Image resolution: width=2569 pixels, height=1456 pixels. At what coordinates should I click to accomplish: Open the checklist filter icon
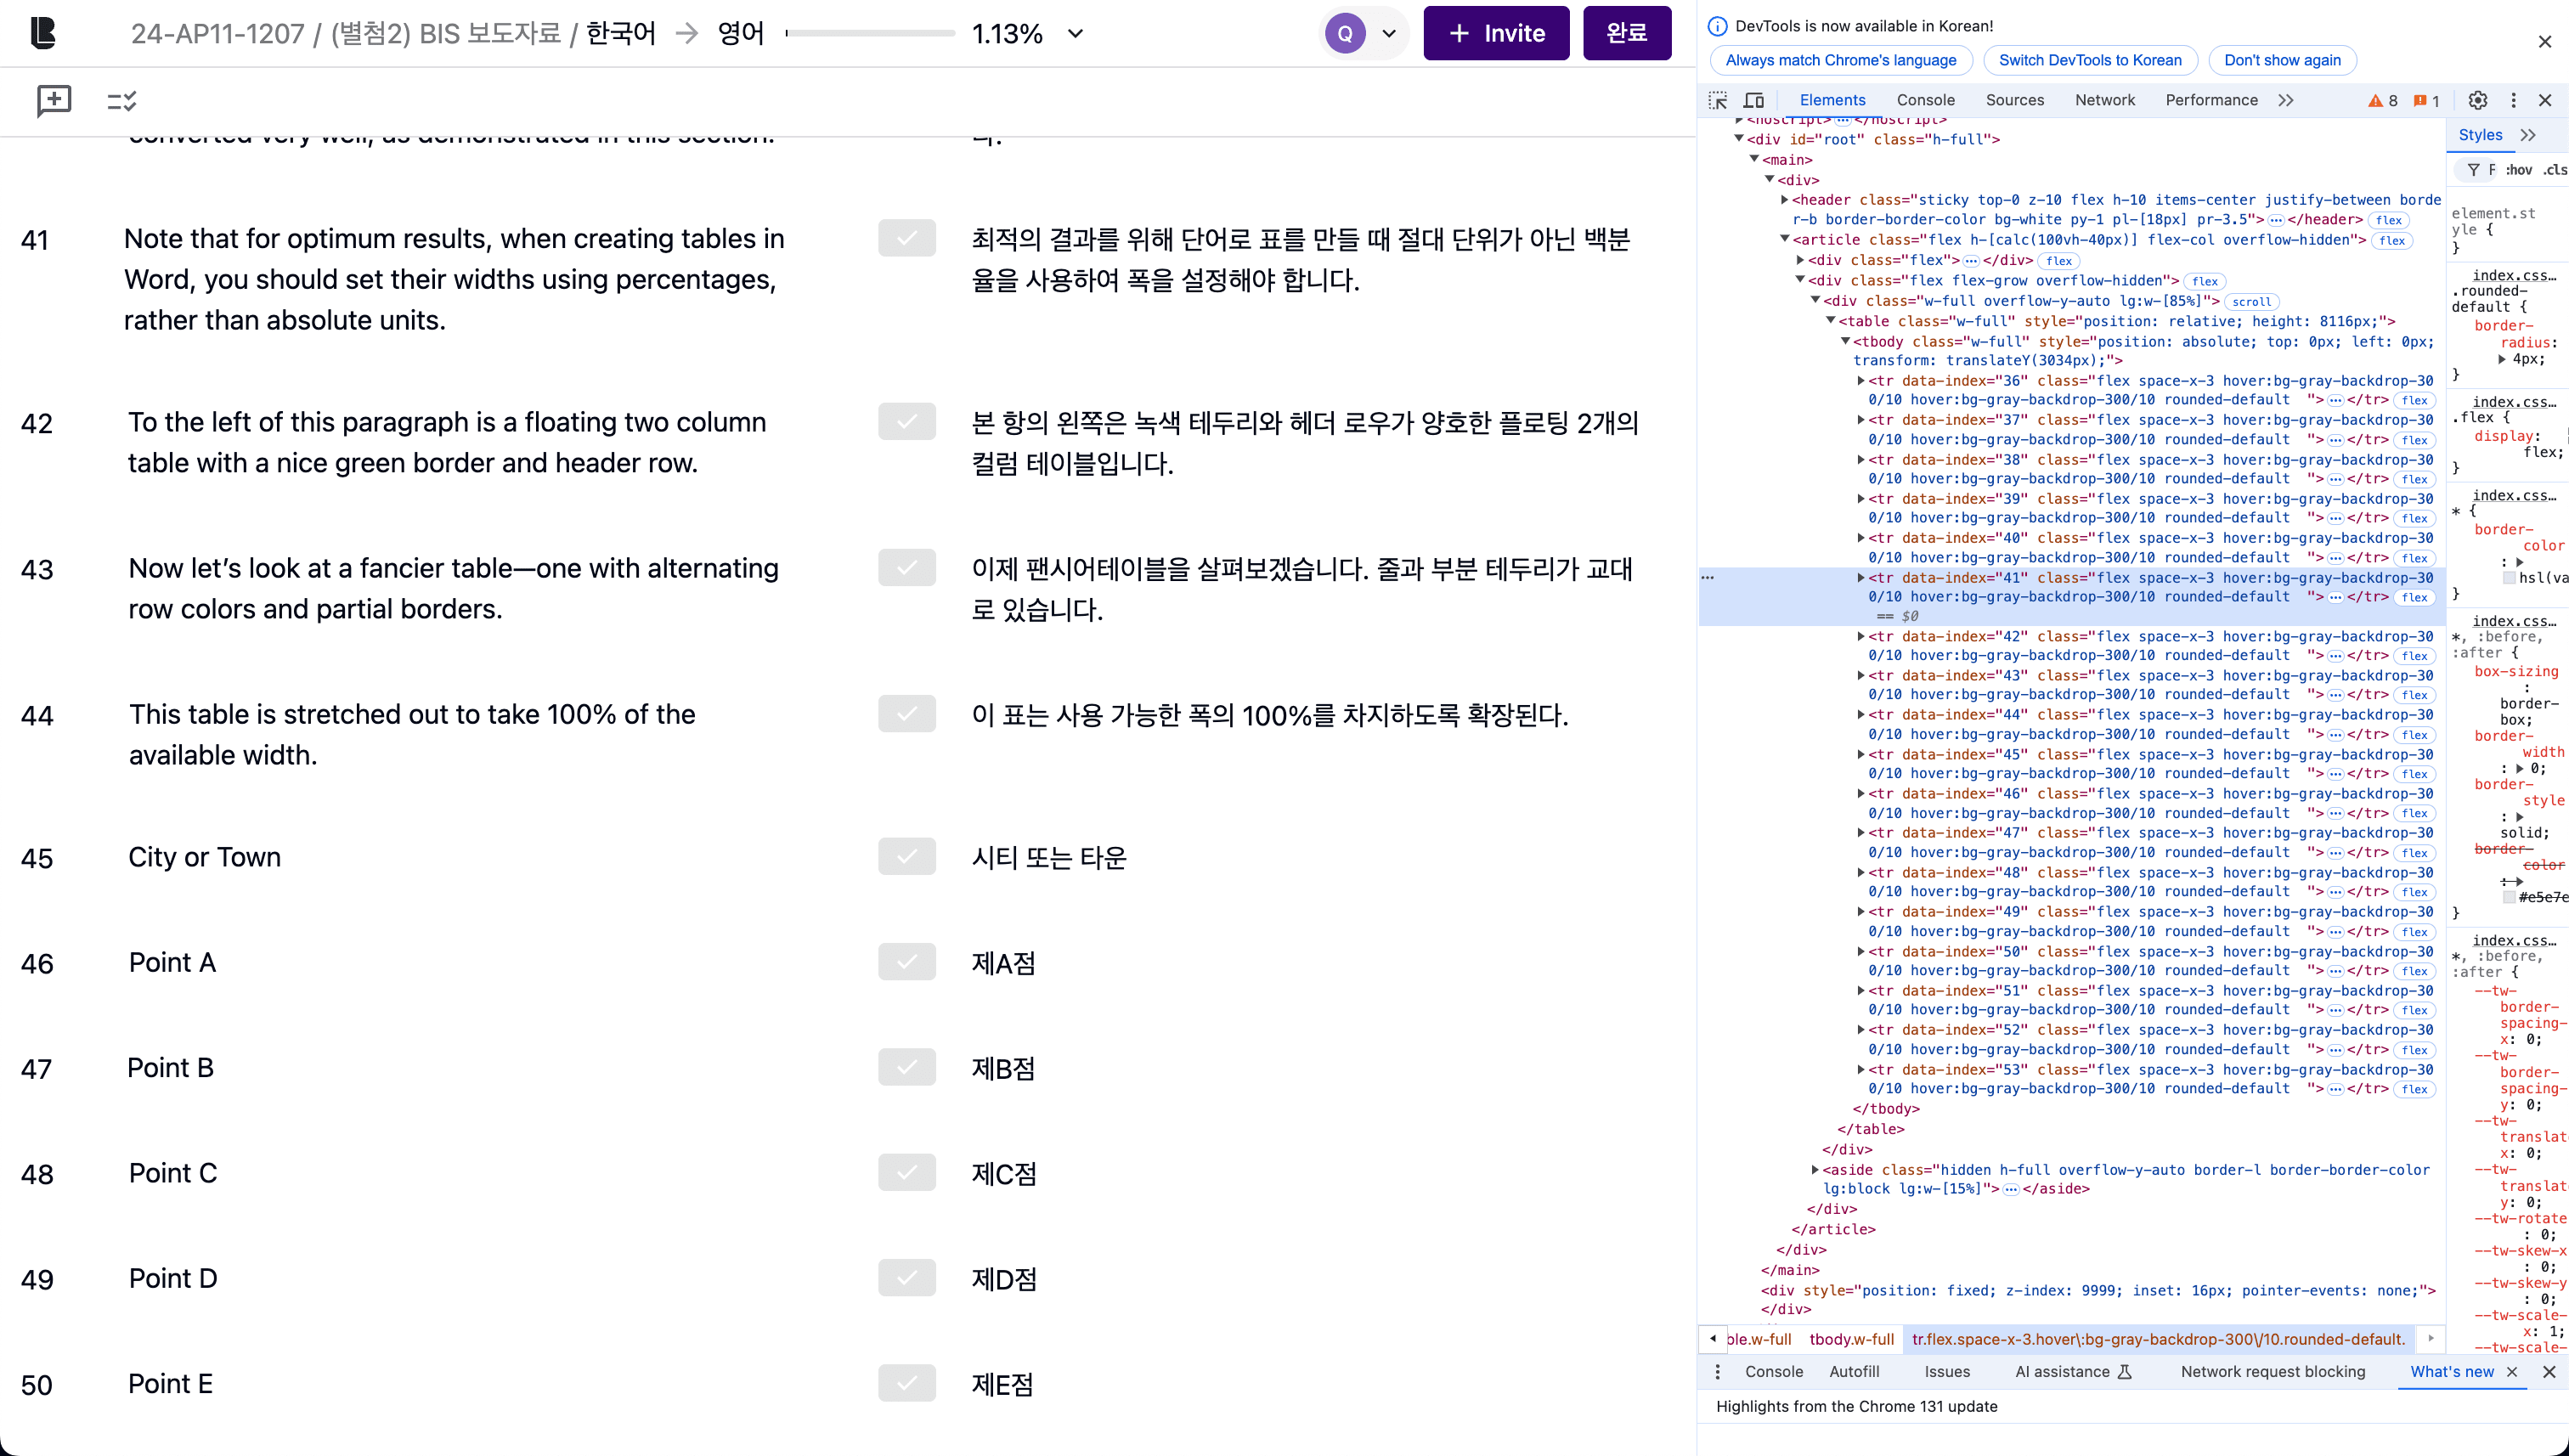(x=121, y=101)
